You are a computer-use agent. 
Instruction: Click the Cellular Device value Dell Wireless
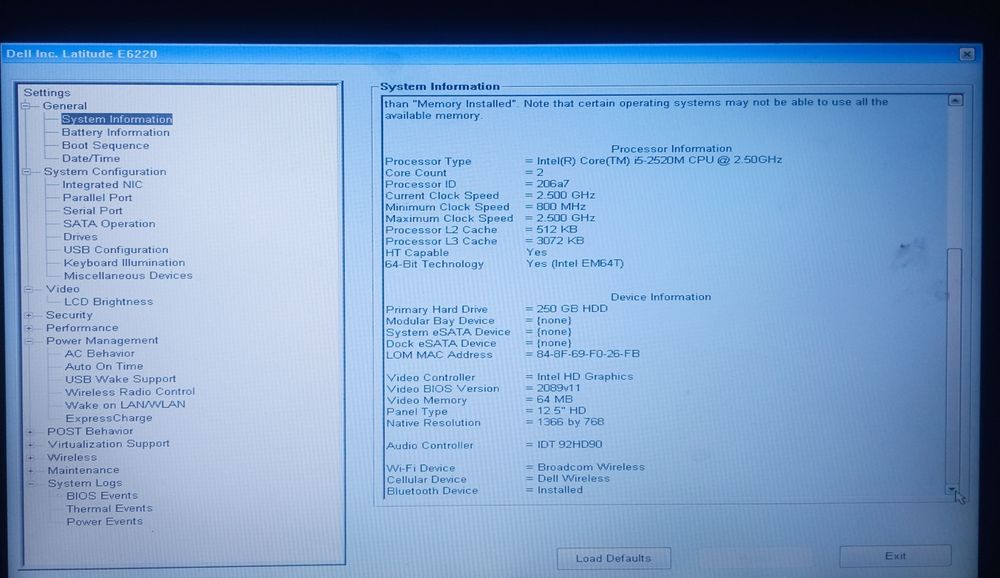coord(573,479)
